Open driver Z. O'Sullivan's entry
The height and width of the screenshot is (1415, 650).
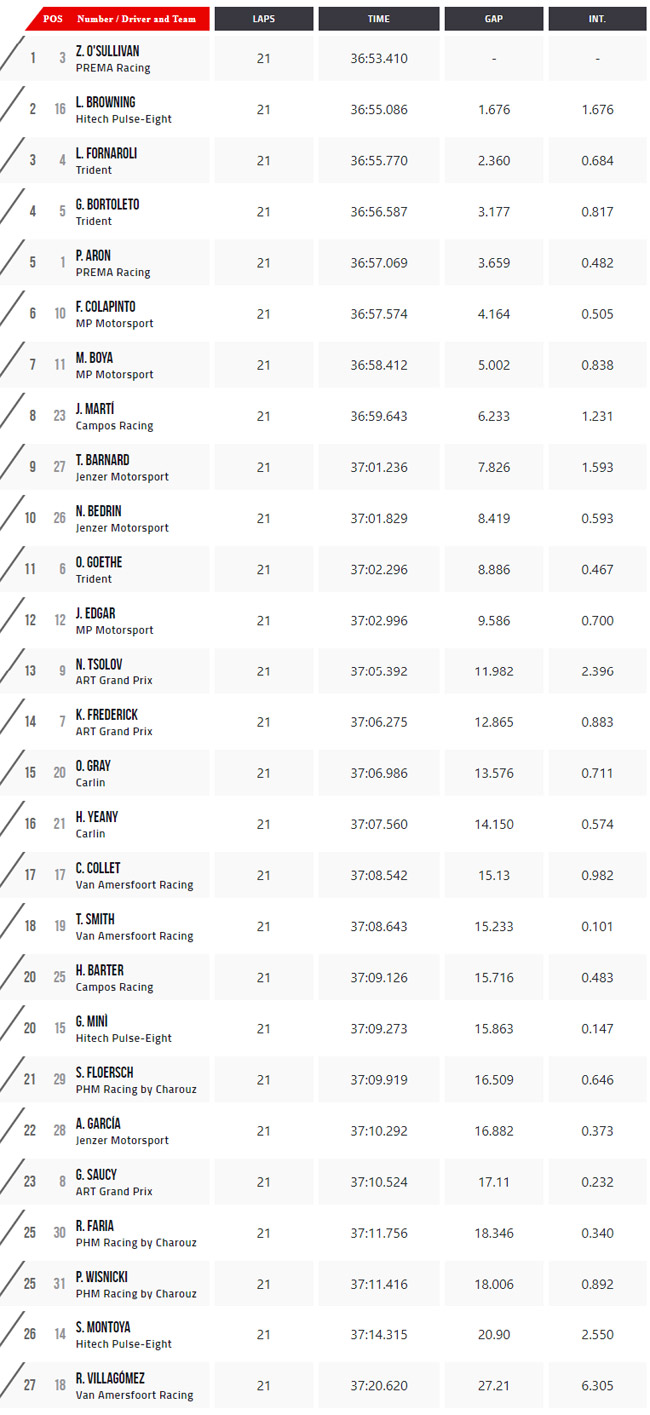(x=107, y=51)
